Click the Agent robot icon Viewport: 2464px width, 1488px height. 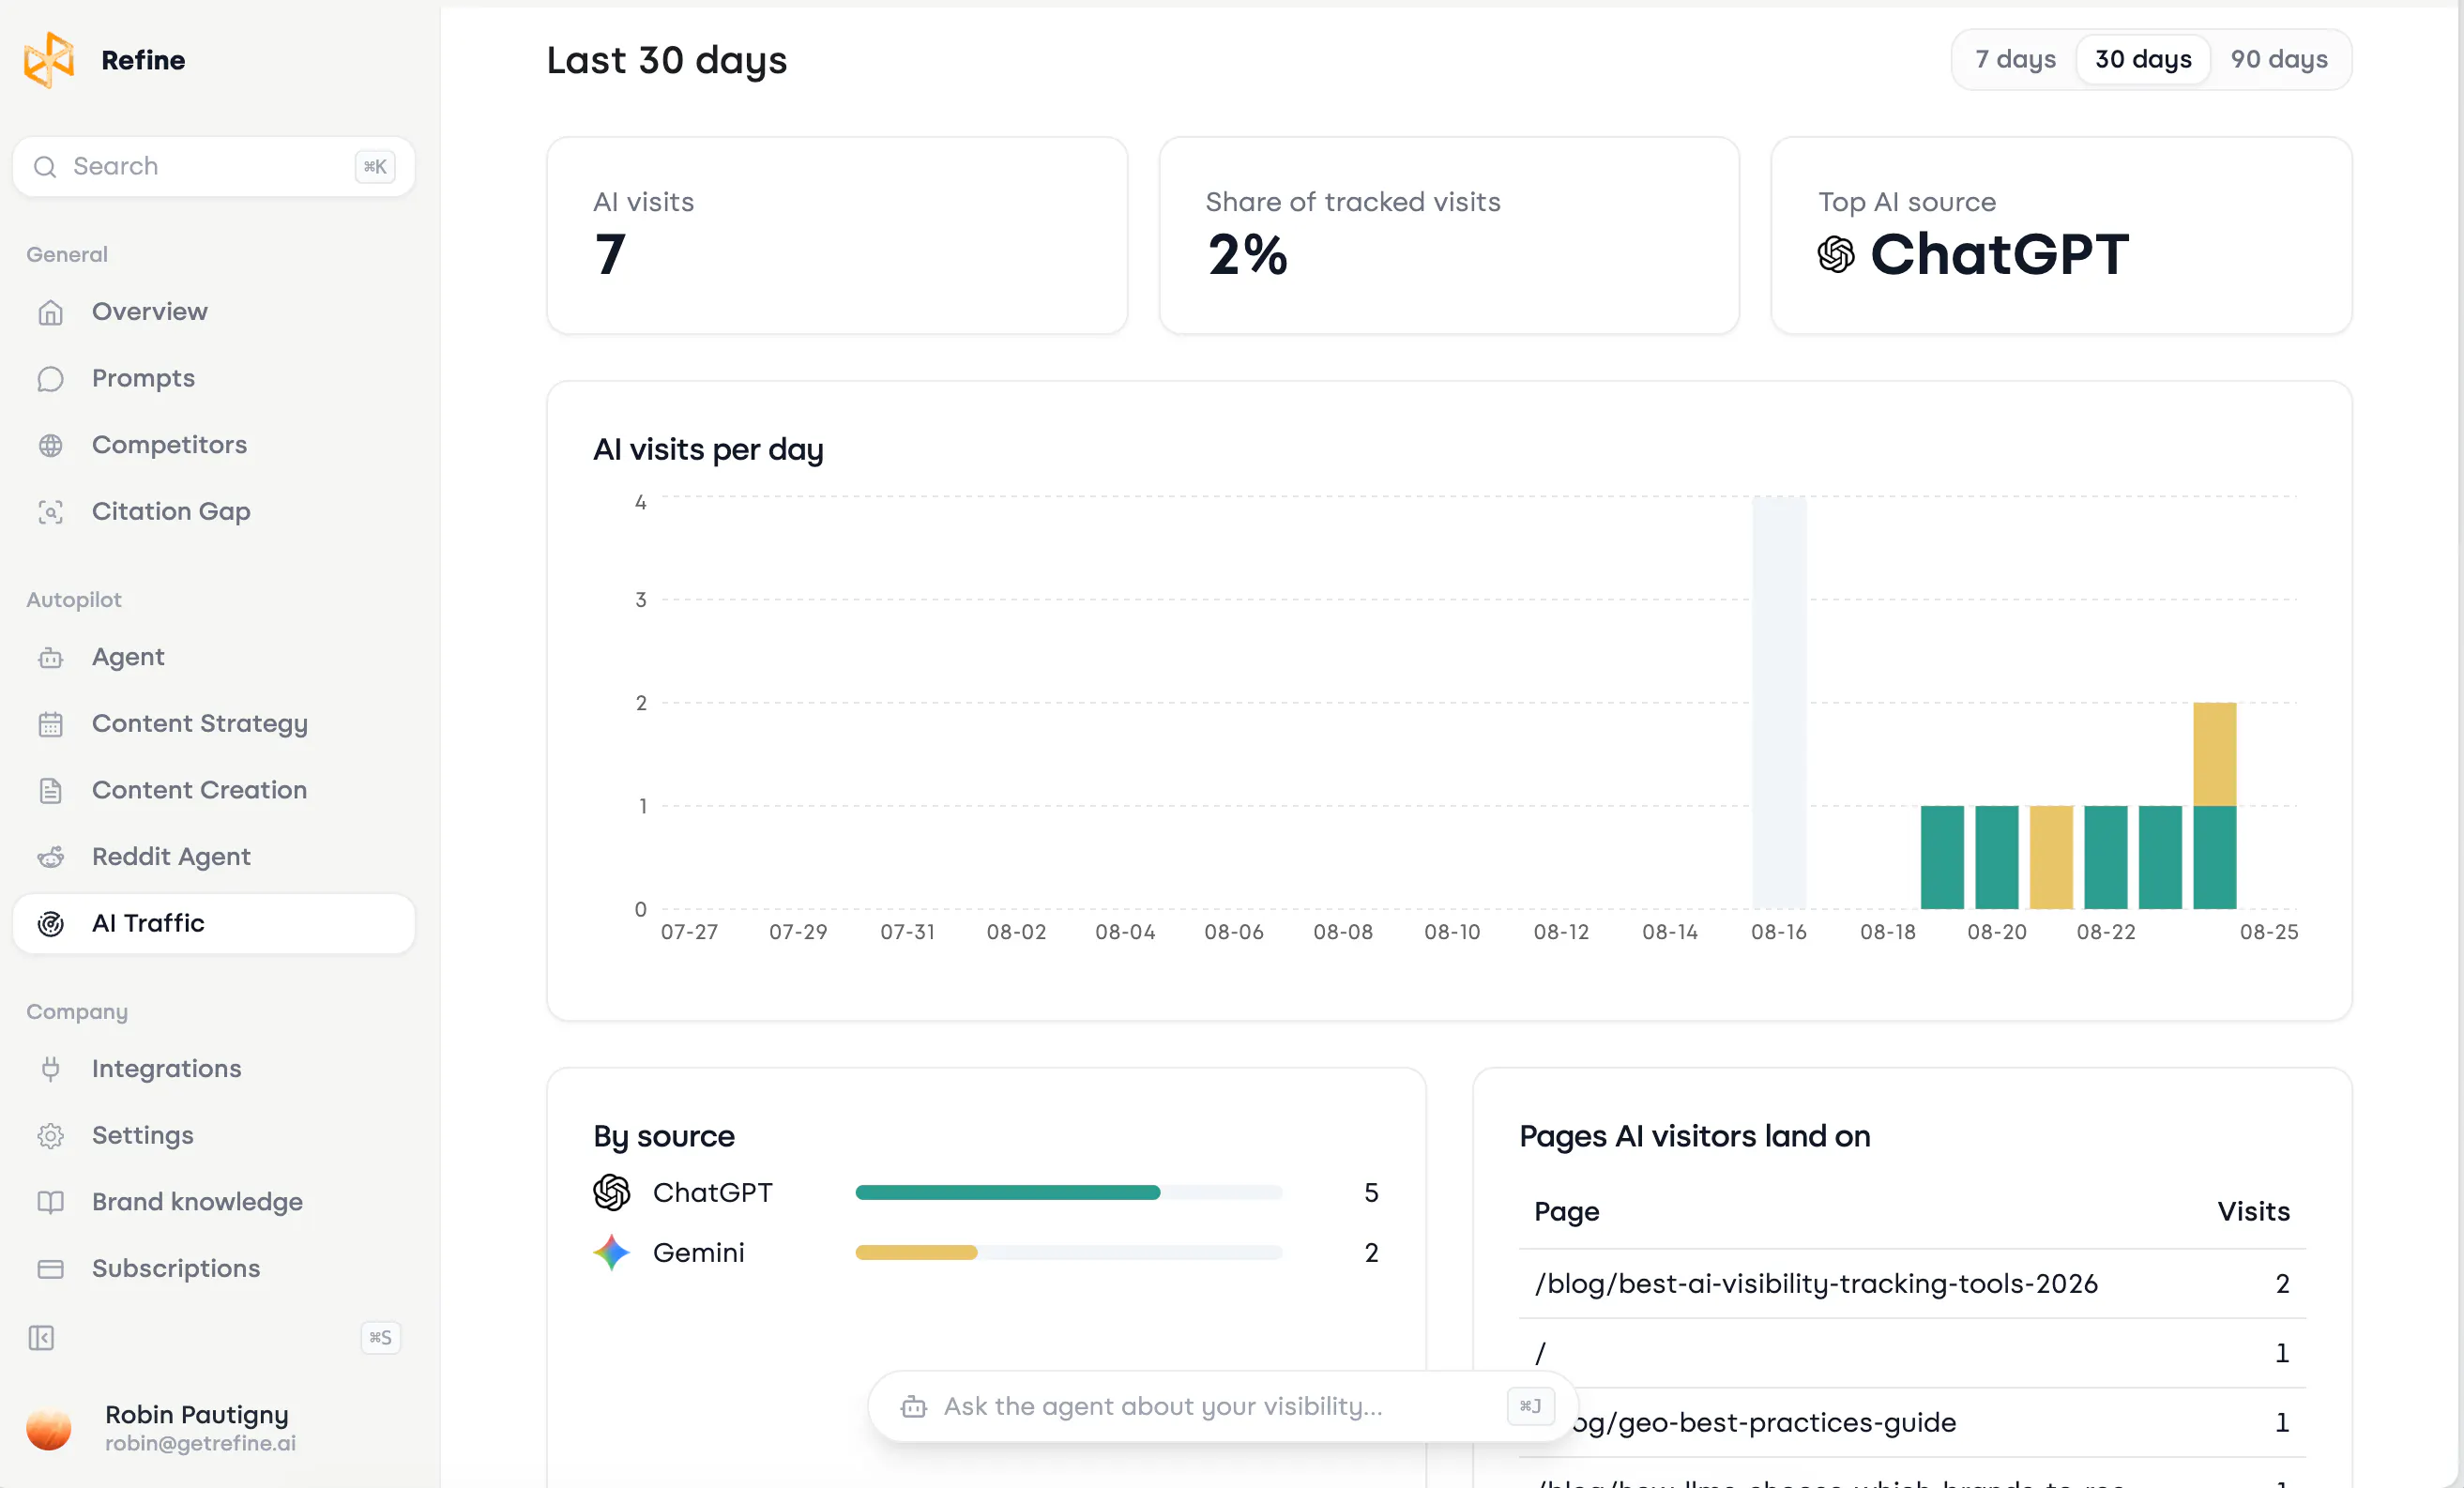[x=50, y=658]
